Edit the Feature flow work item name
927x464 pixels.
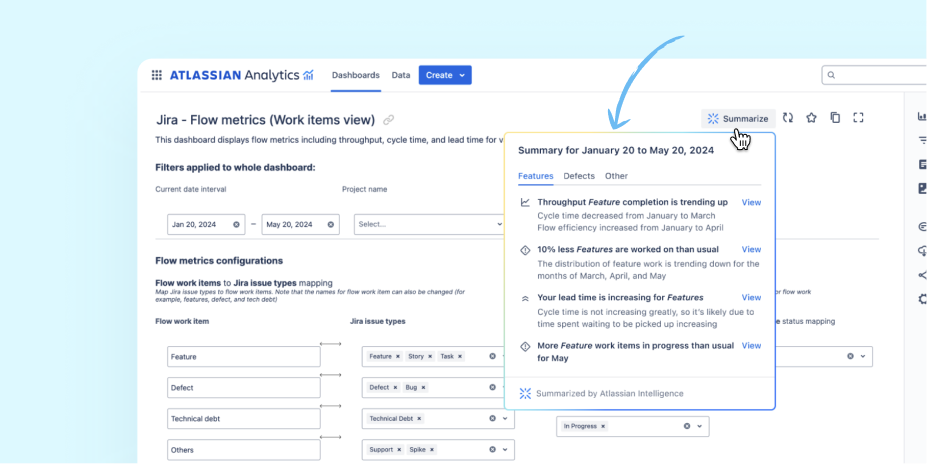(244, 356)
